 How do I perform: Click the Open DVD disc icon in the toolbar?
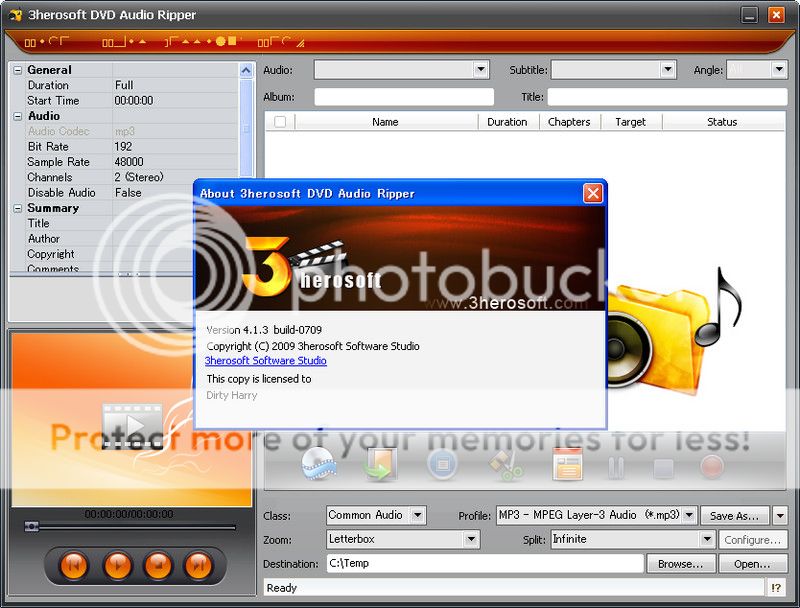[x=318, y=464]
